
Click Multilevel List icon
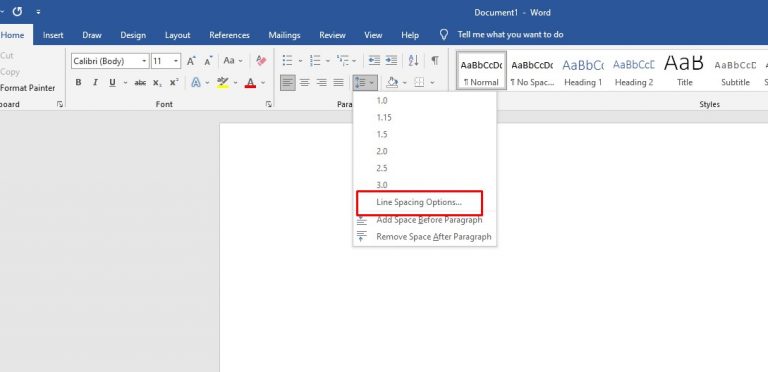coord(343,61)
